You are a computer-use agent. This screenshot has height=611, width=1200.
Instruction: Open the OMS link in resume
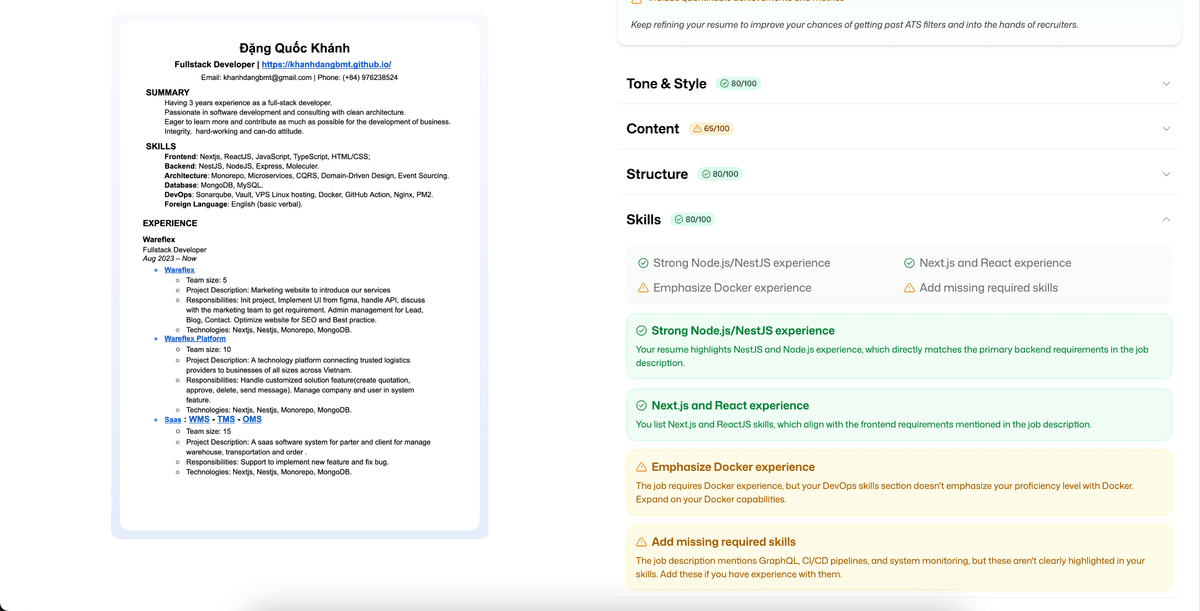252,420
